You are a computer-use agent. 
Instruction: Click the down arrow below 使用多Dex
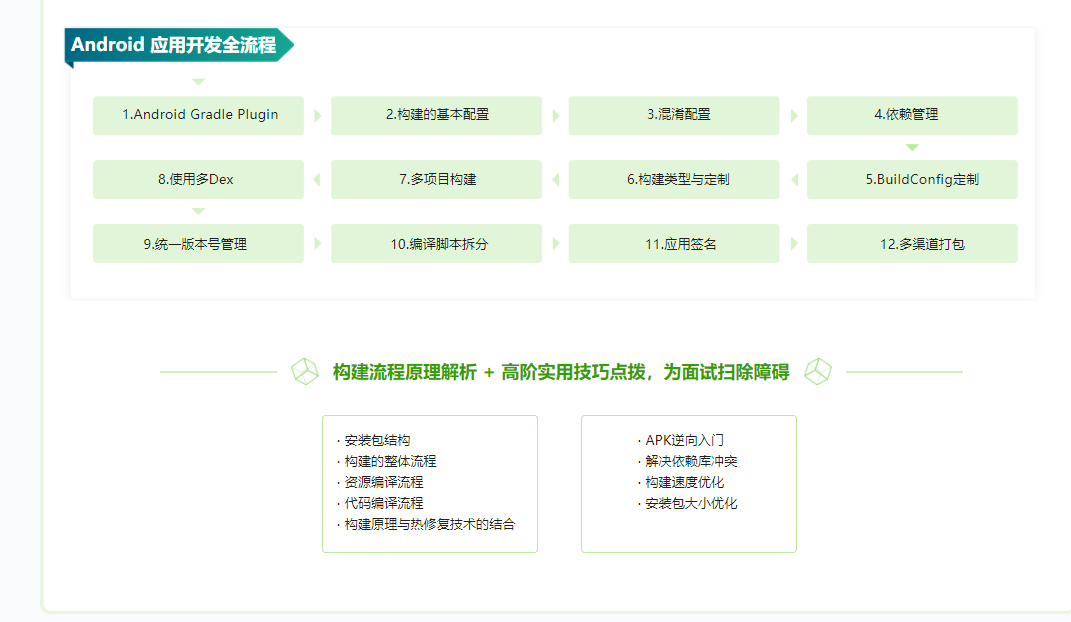point(198,211)
